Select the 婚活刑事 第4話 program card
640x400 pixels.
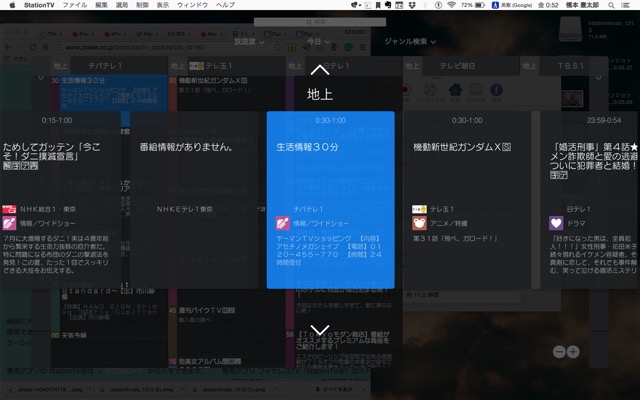click(590, 200)
